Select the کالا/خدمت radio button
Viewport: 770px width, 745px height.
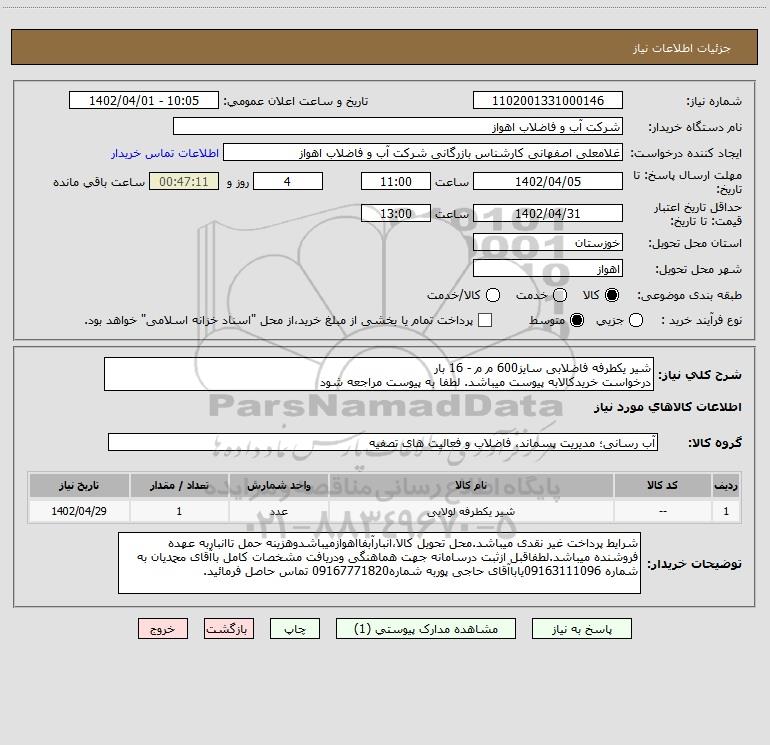coord(493,295)
